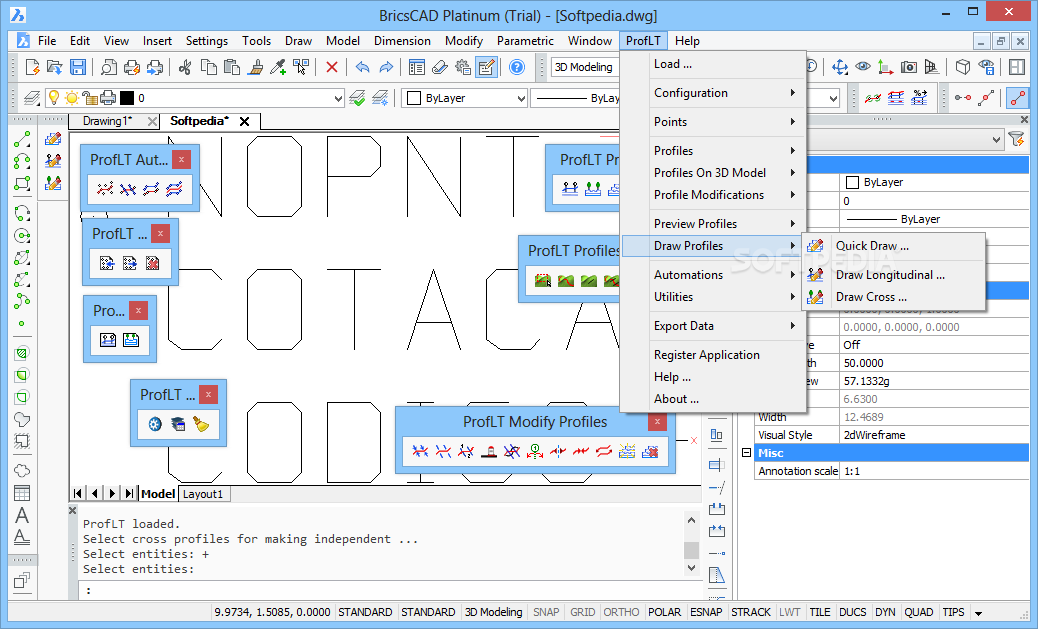
Task: Collapse the Misc properties section
Action: click(746, 453)
